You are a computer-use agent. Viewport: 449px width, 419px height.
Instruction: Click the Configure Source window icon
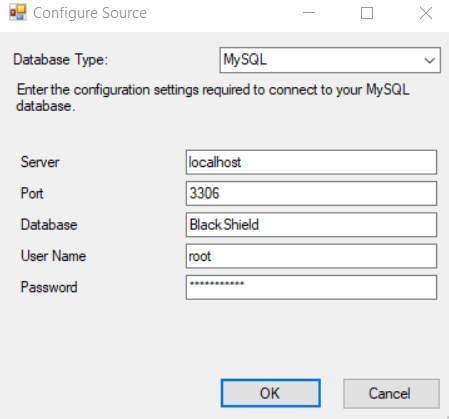(x=18, y=13)
